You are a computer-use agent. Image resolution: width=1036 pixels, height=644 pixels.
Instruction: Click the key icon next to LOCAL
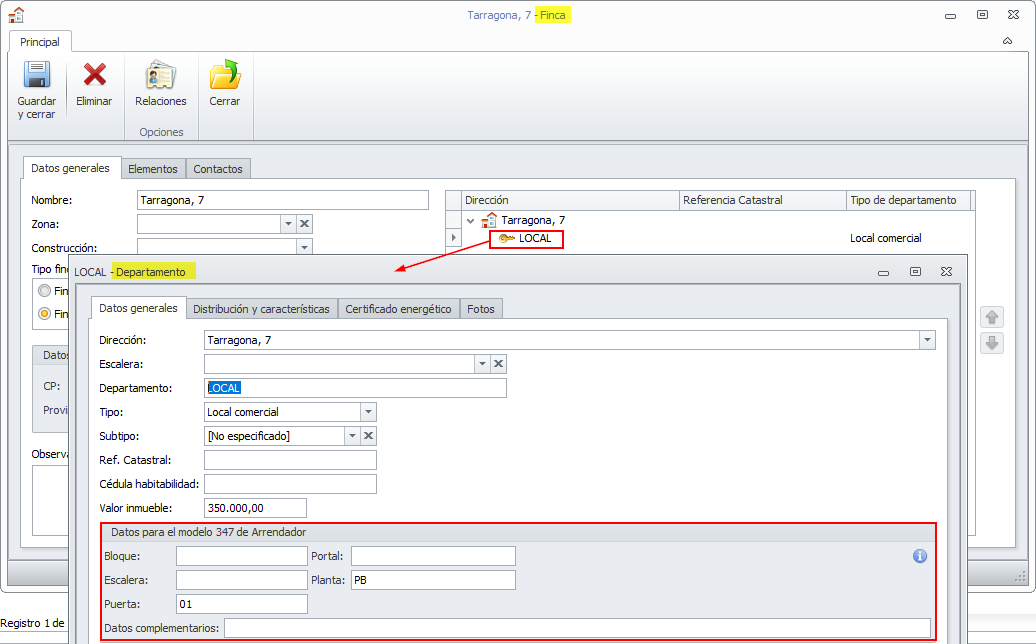(x=507, y=238)
